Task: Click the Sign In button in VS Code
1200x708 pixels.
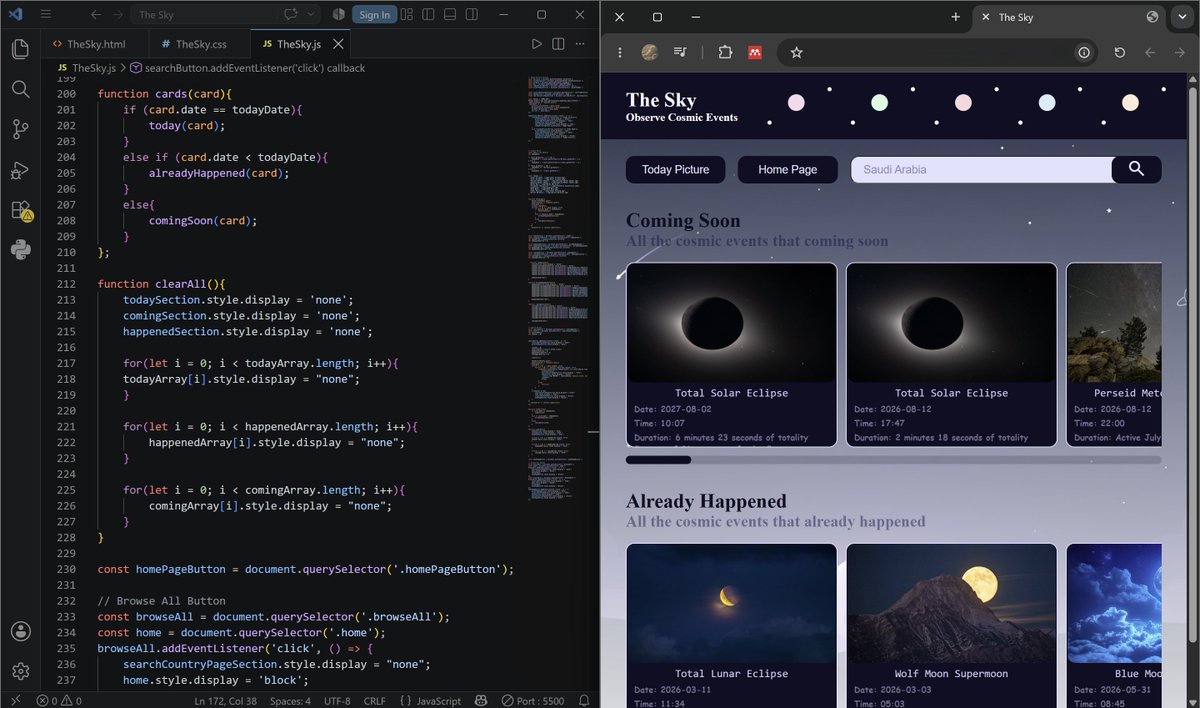Action: click(375, 15)
